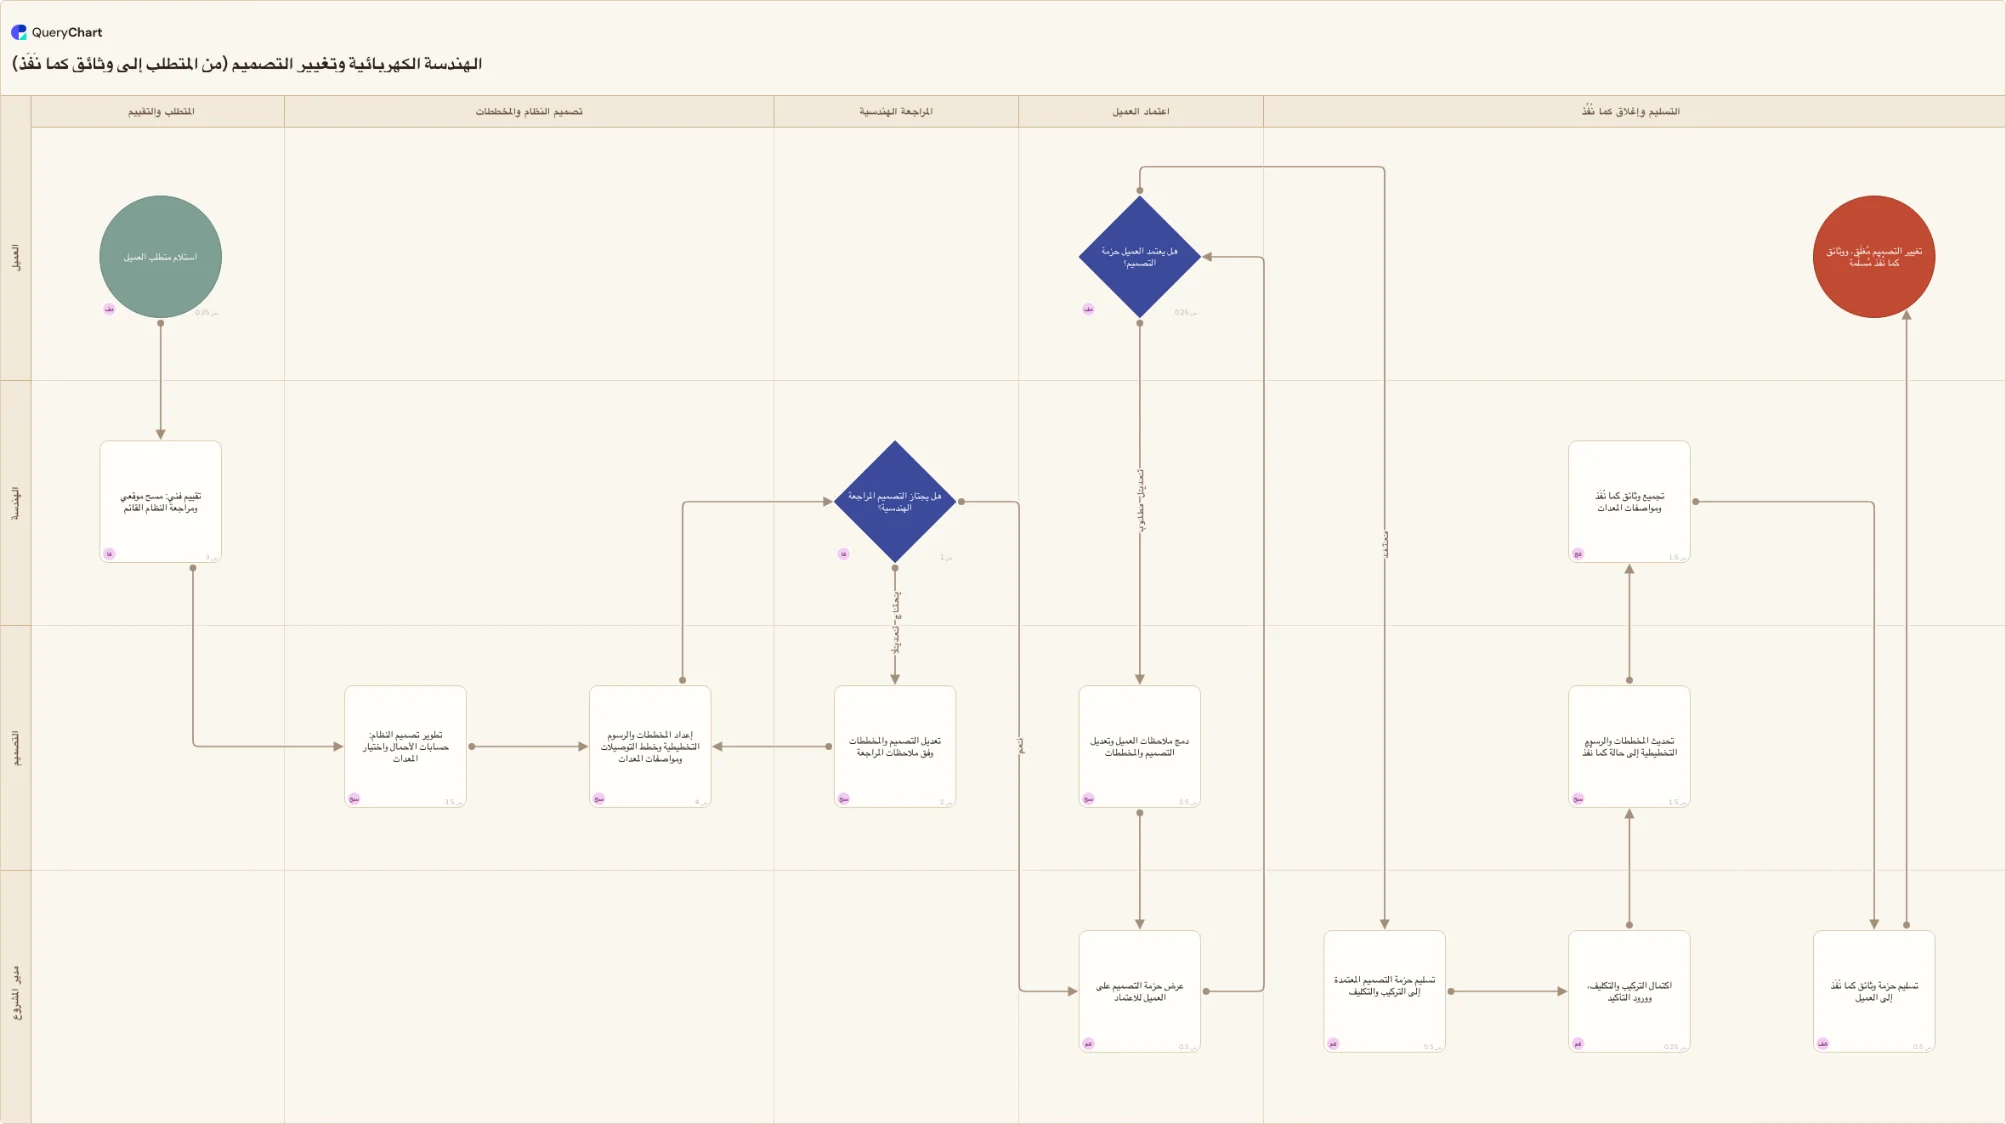The image size is (2006, 1124).
Task: Select the green start node 'استلام متطلب العميل'
Action: point(160,257)
